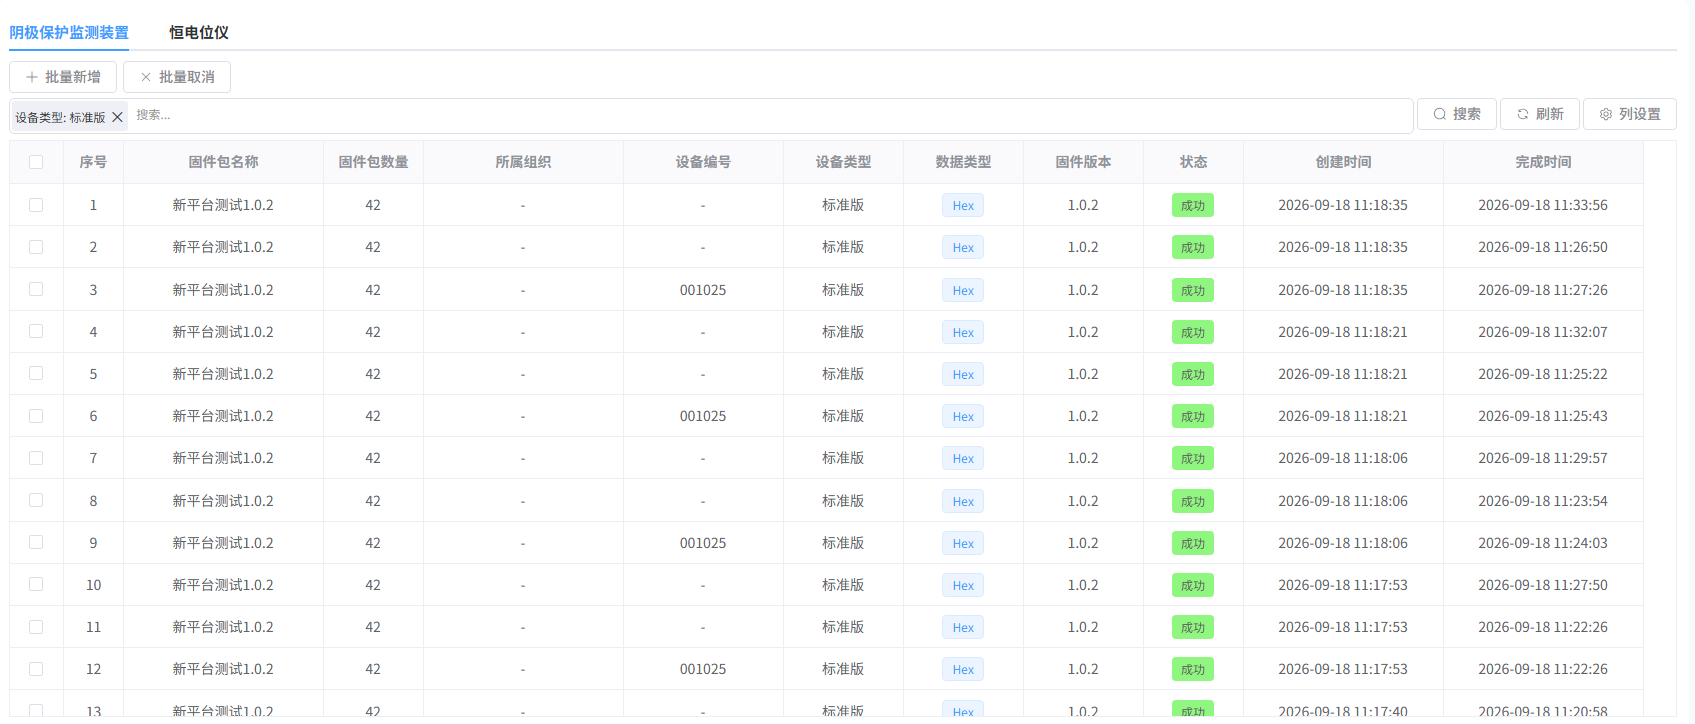
Task: Click the 创建时间 column header
Action: pyautogui.click(x=1343, y=162)
